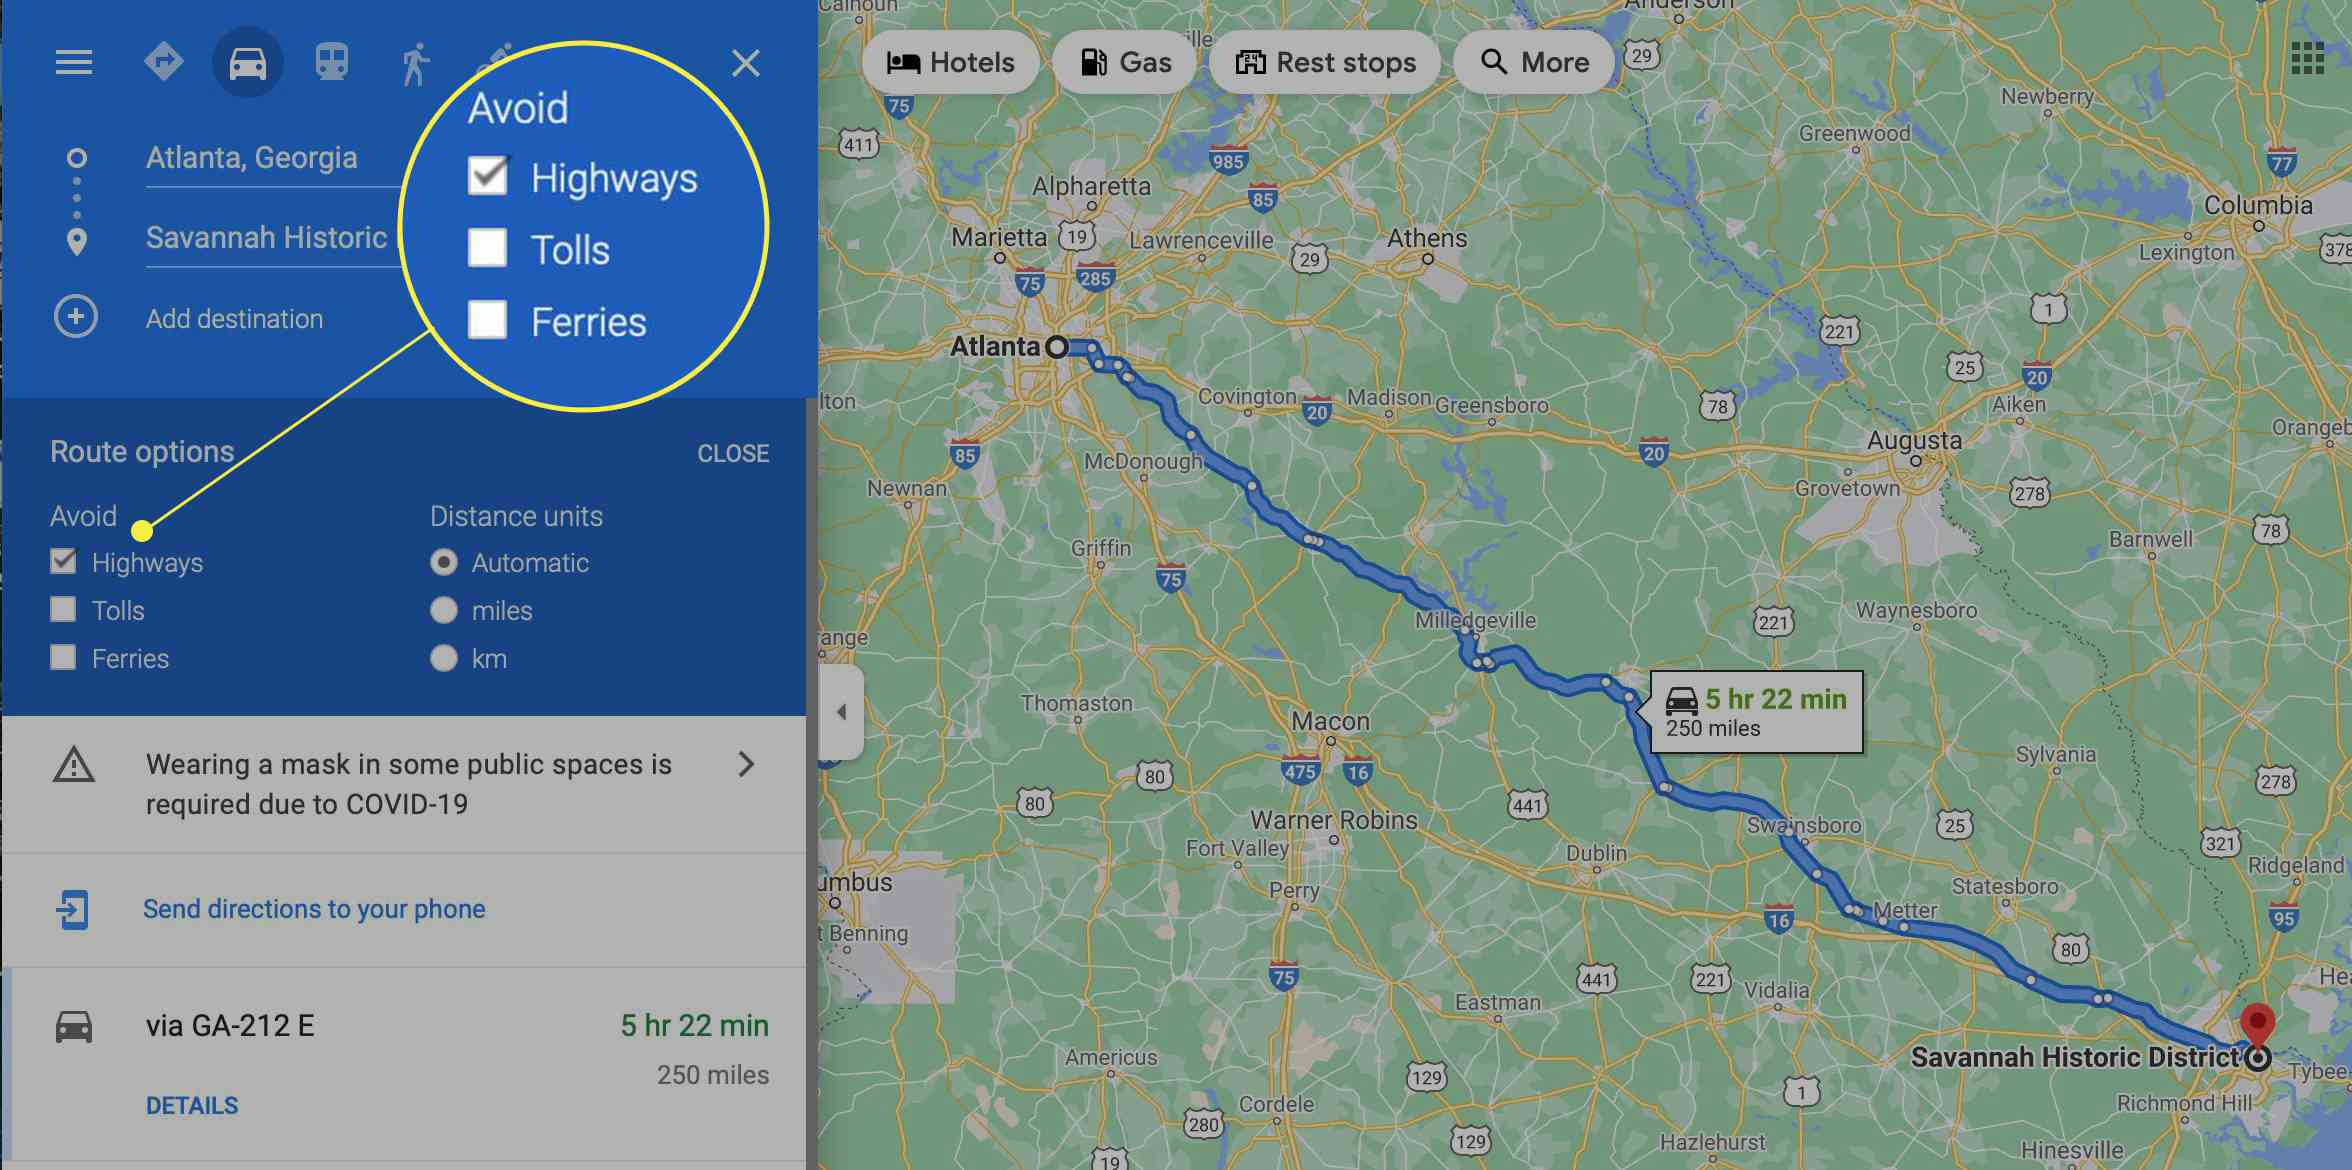This screenshot has height=1170, width=2352.
Task: Click Send directions to your phone
Action: [315, 908]
